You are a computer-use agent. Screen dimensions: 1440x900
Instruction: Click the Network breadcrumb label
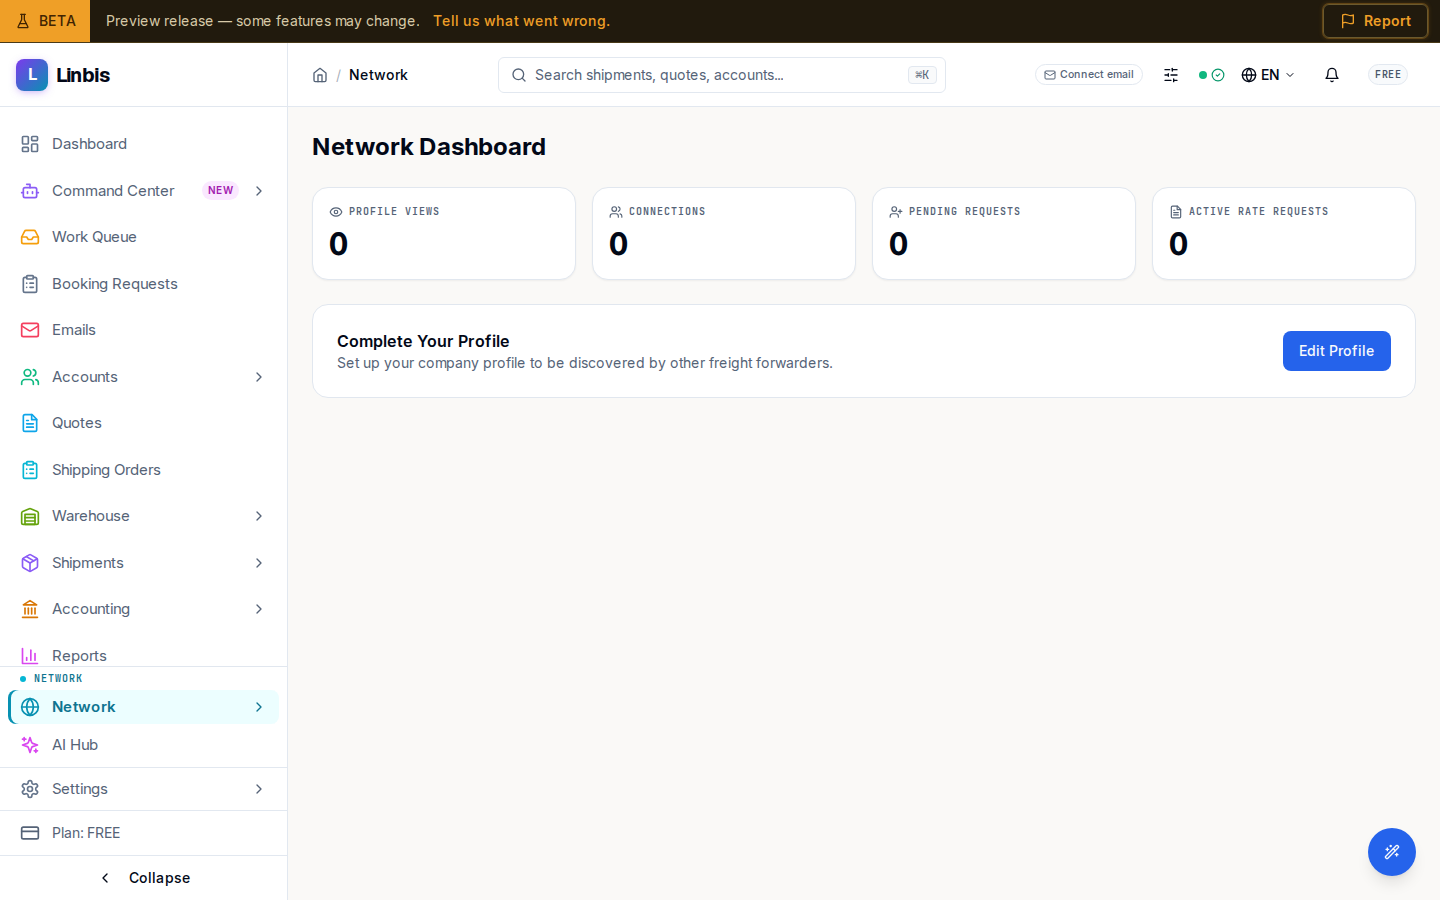pyautogui.click(x=378, y=75)
